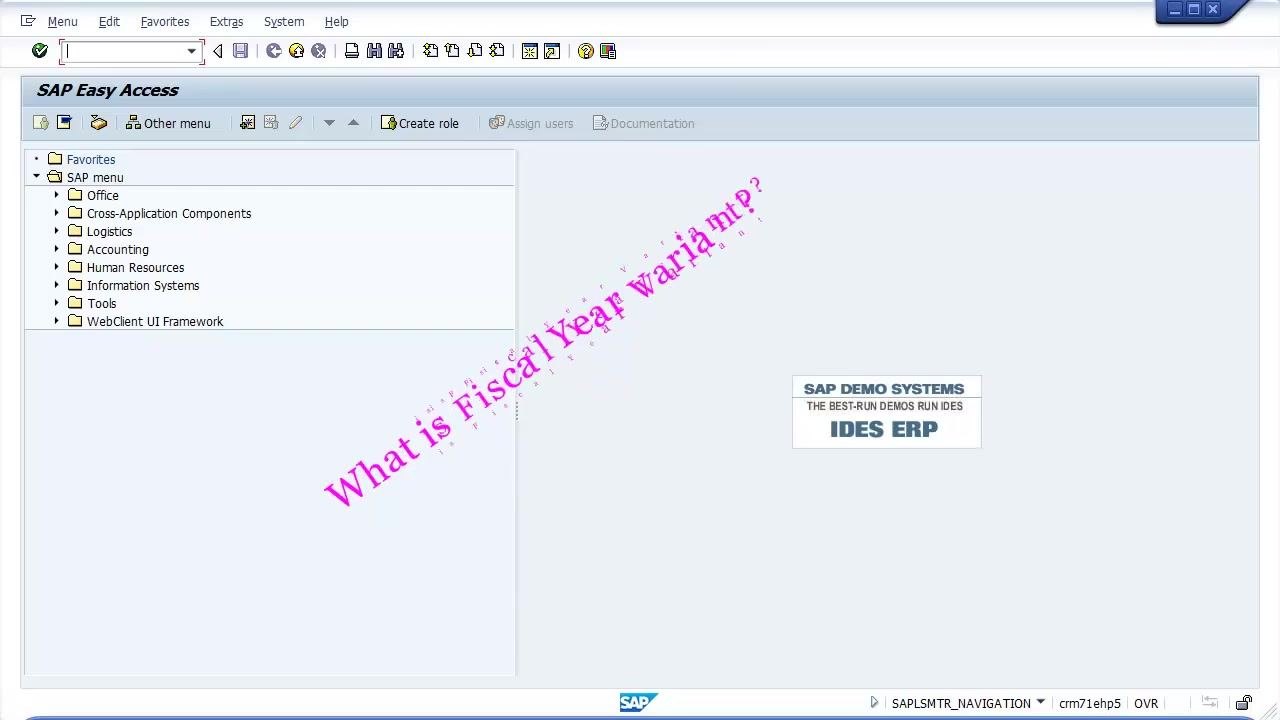Viewport: 1280px width, 720px height.
Task: Click the Move Favorites Down arrow
Action: [329, 123]
